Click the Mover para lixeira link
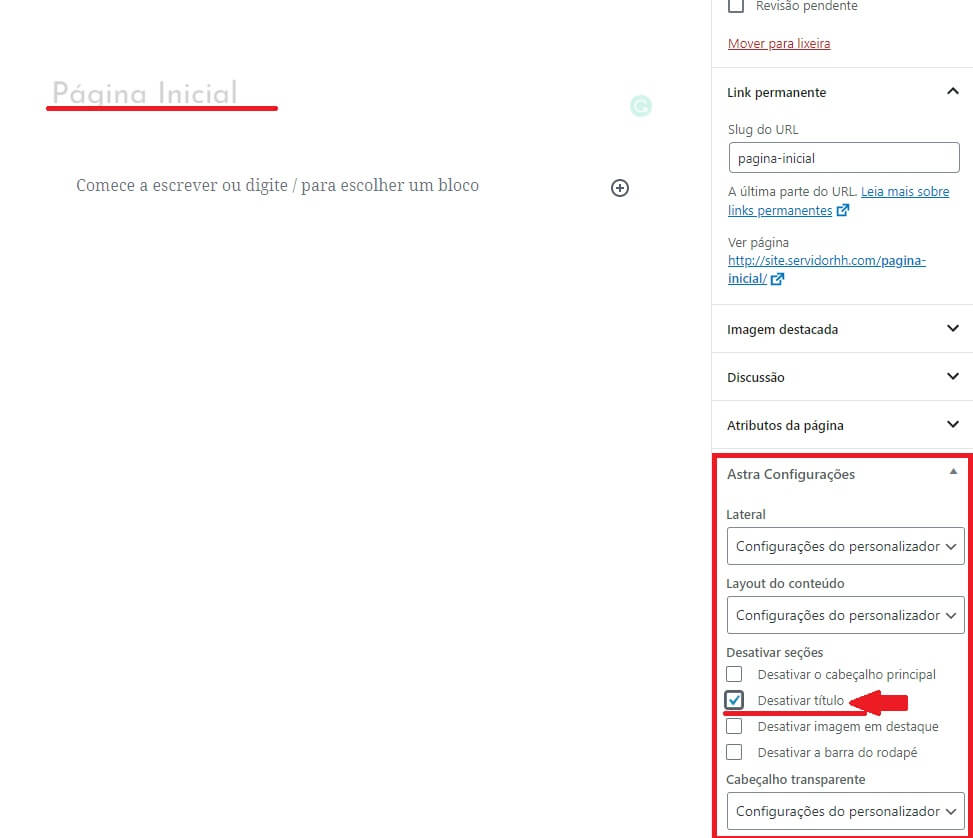Screen dimensions: 973x838 tap(778, 43)
